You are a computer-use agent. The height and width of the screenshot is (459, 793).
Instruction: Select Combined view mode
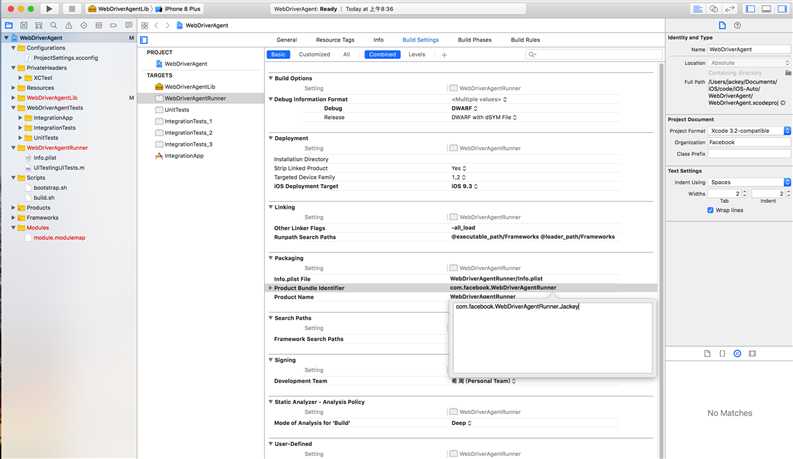pos(382,55)
